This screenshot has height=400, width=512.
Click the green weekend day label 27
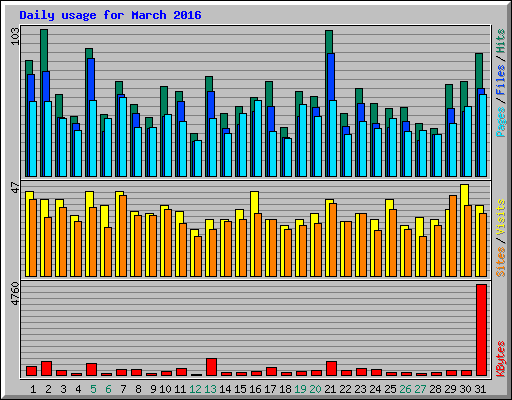420,389
